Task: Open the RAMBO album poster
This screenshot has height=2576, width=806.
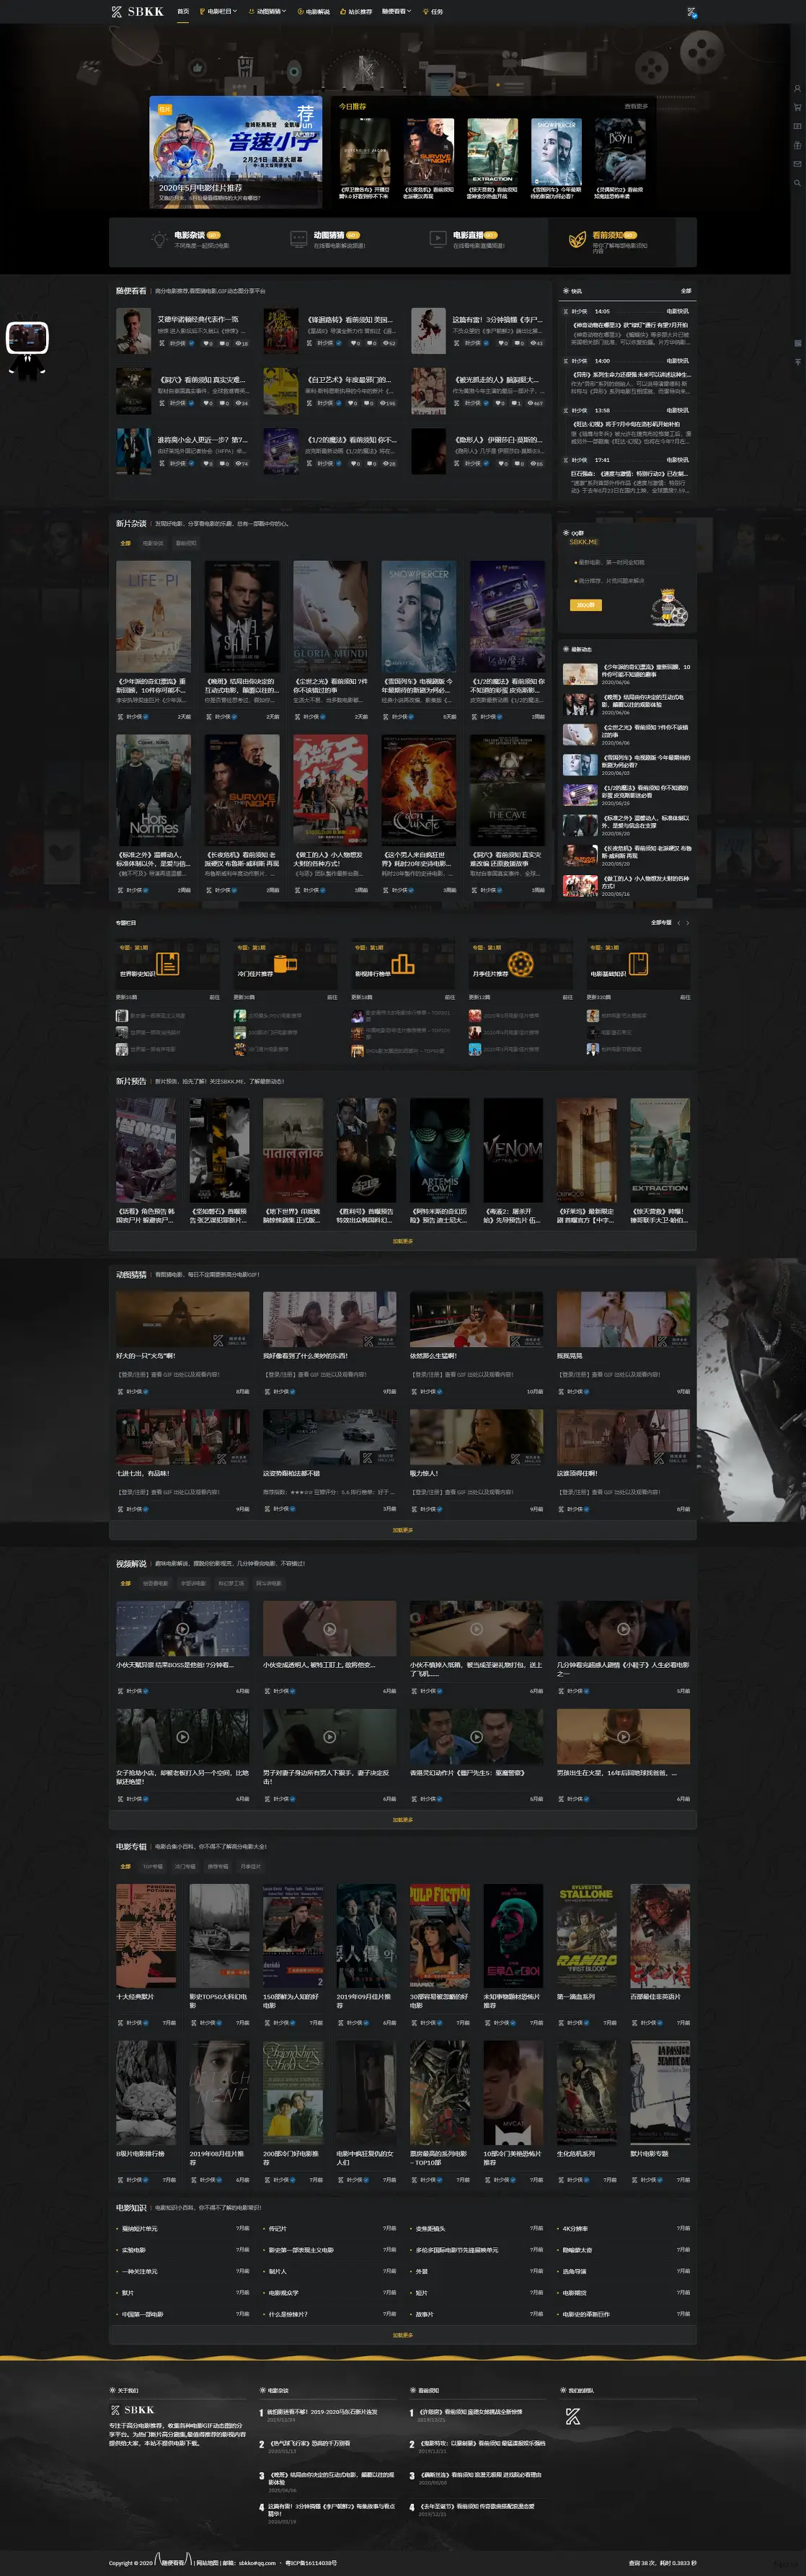Action: click(587, 1937)
